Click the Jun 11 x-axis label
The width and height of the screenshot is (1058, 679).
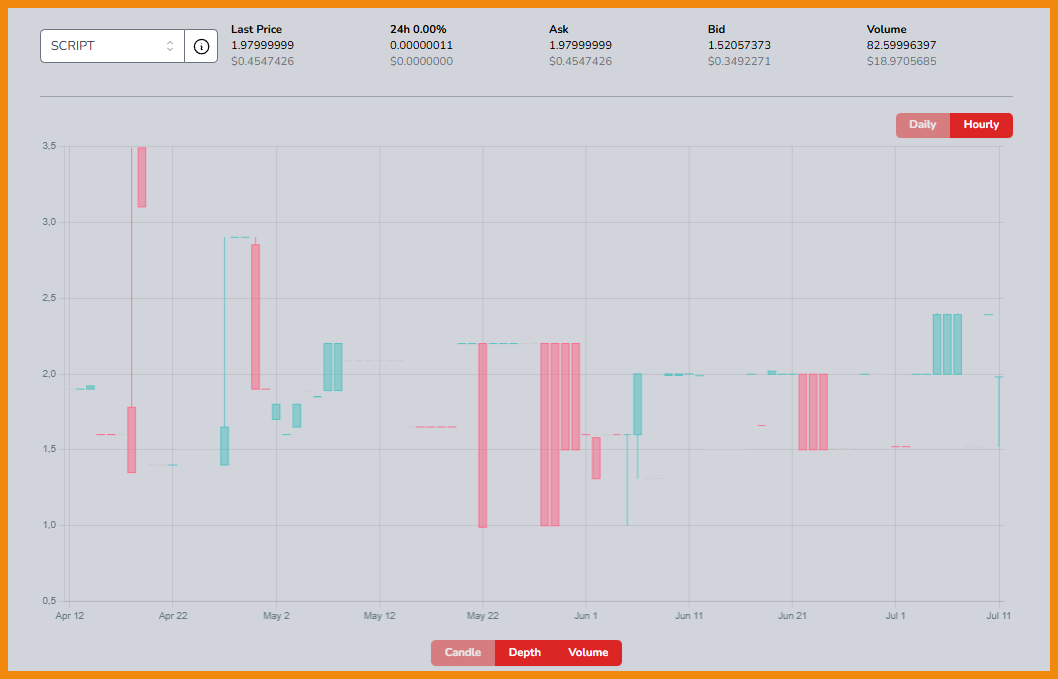pos(689,616)
